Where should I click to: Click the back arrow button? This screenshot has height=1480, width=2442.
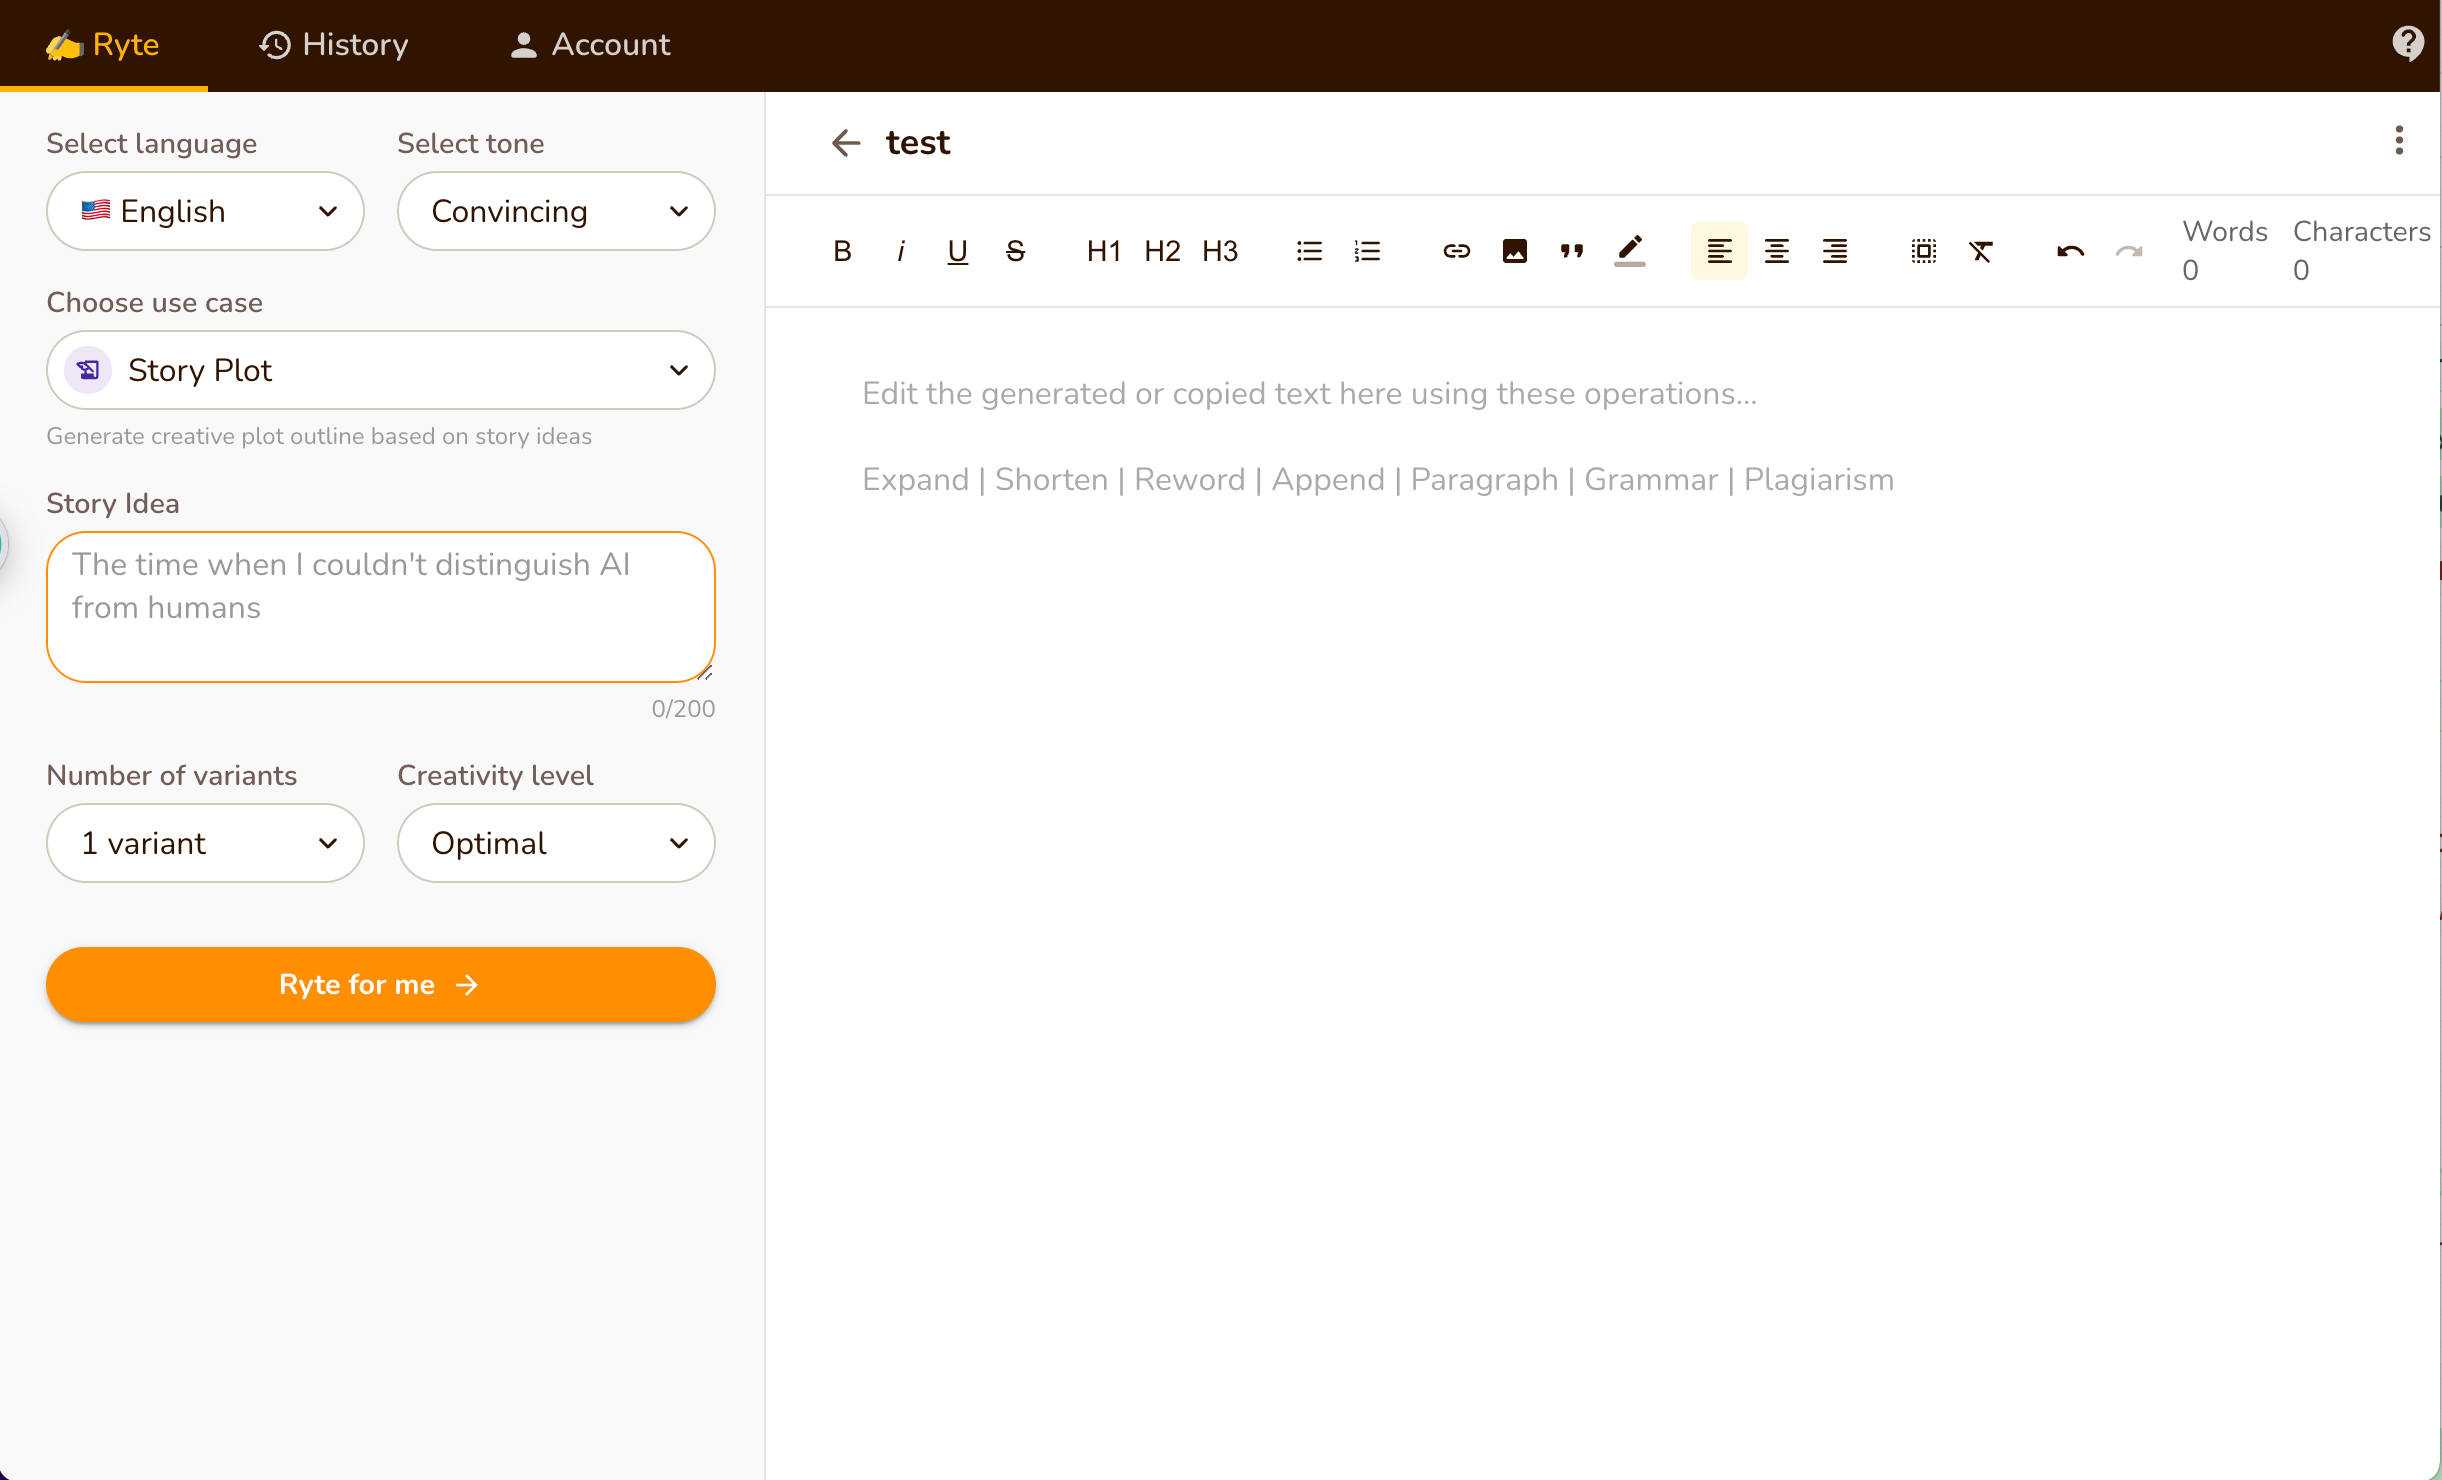(846, 143)
